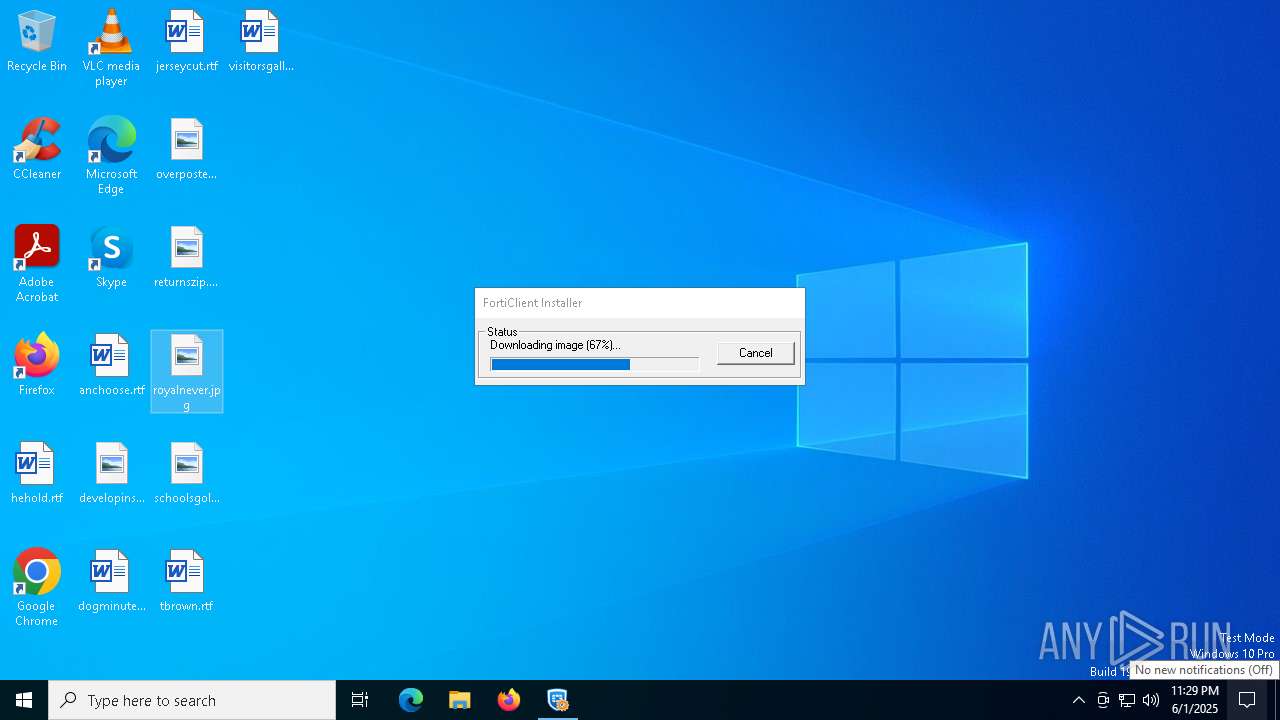Open Task View from the taskbar
This screenshot has height=720, width=1280.
[360, 700]
